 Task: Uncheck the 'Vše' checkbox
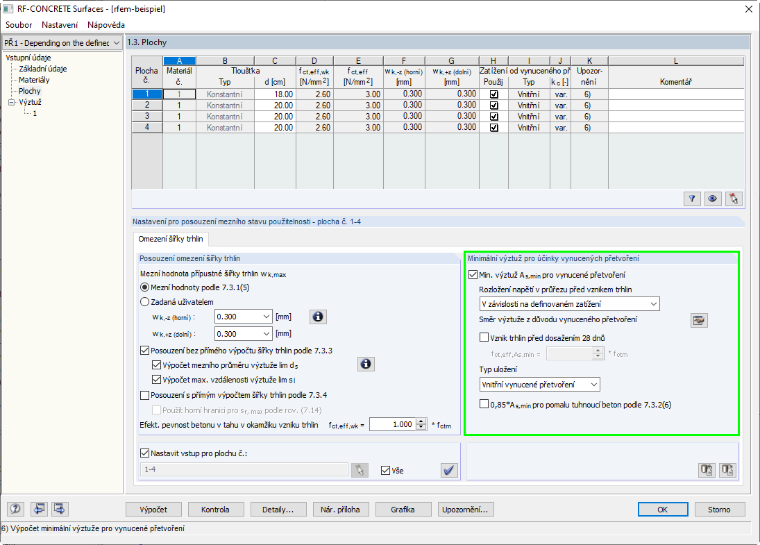click(385, 470)
